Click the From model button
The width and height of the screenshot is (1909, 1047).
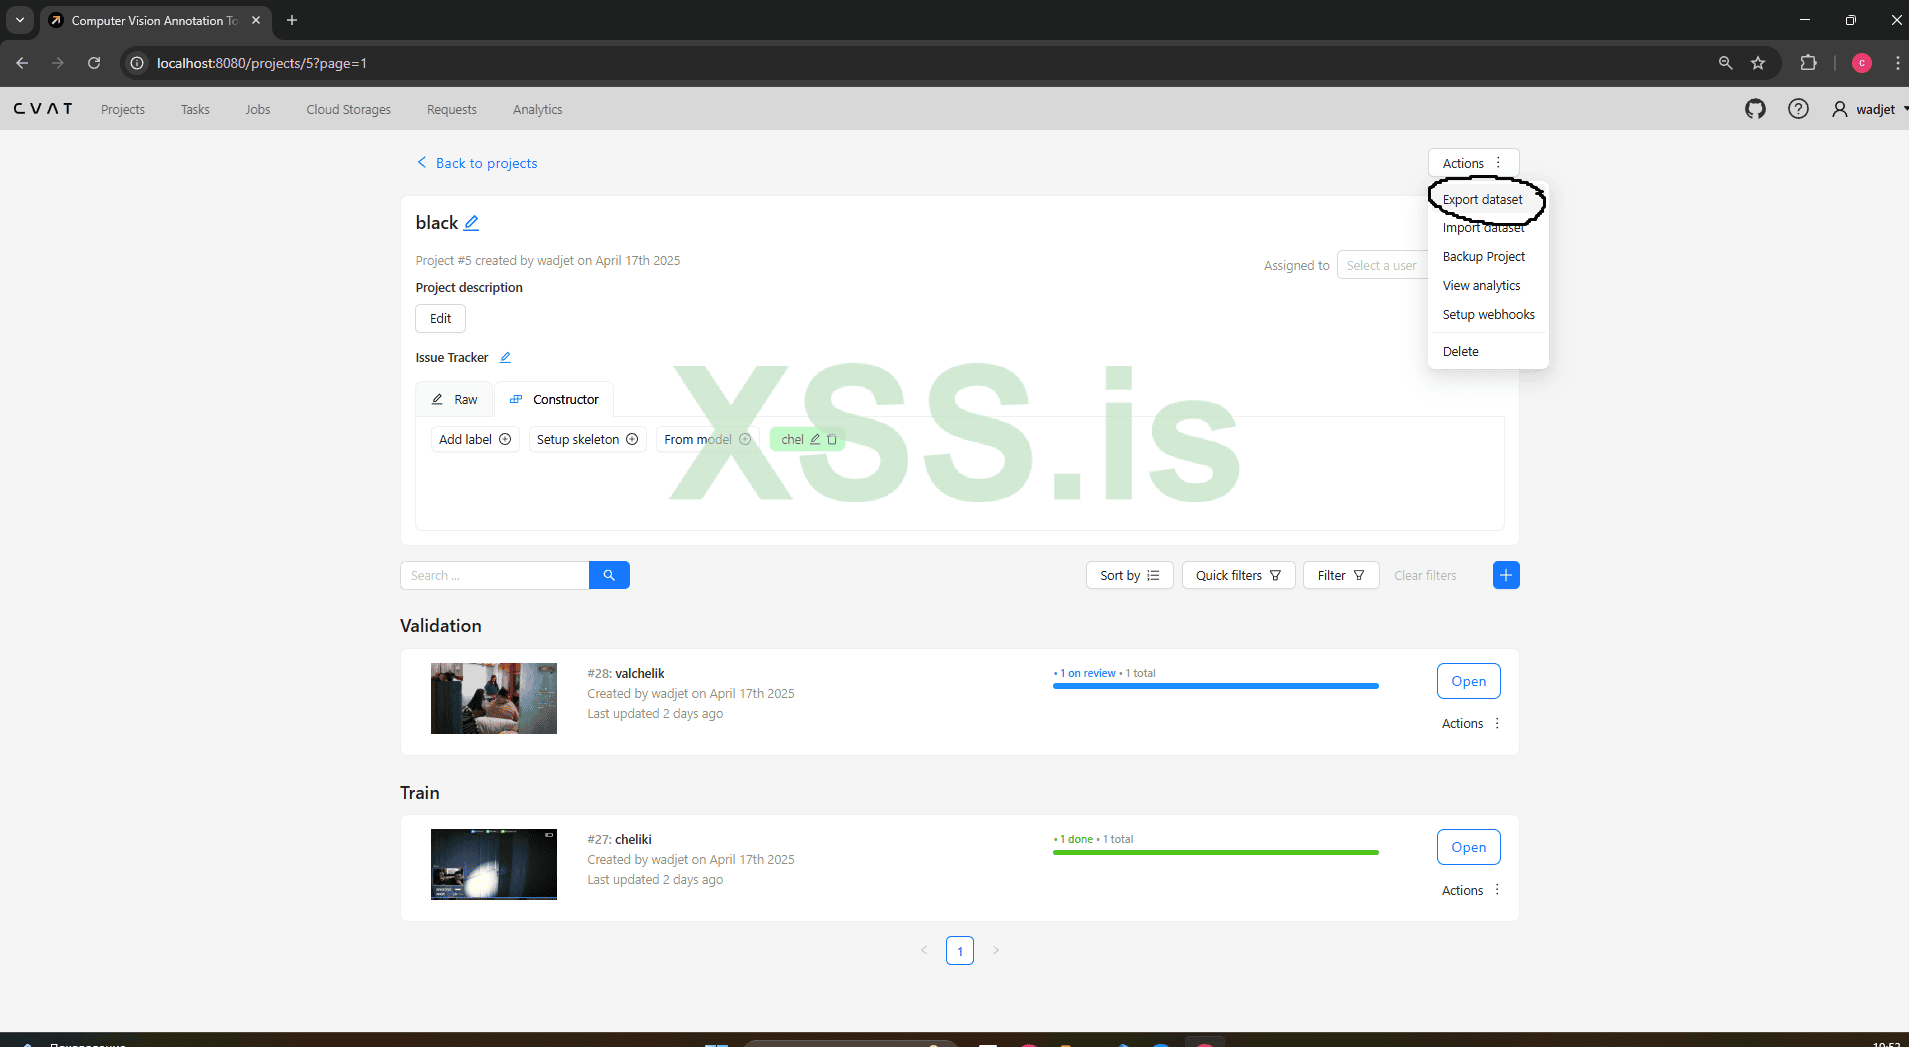[708, 439]
